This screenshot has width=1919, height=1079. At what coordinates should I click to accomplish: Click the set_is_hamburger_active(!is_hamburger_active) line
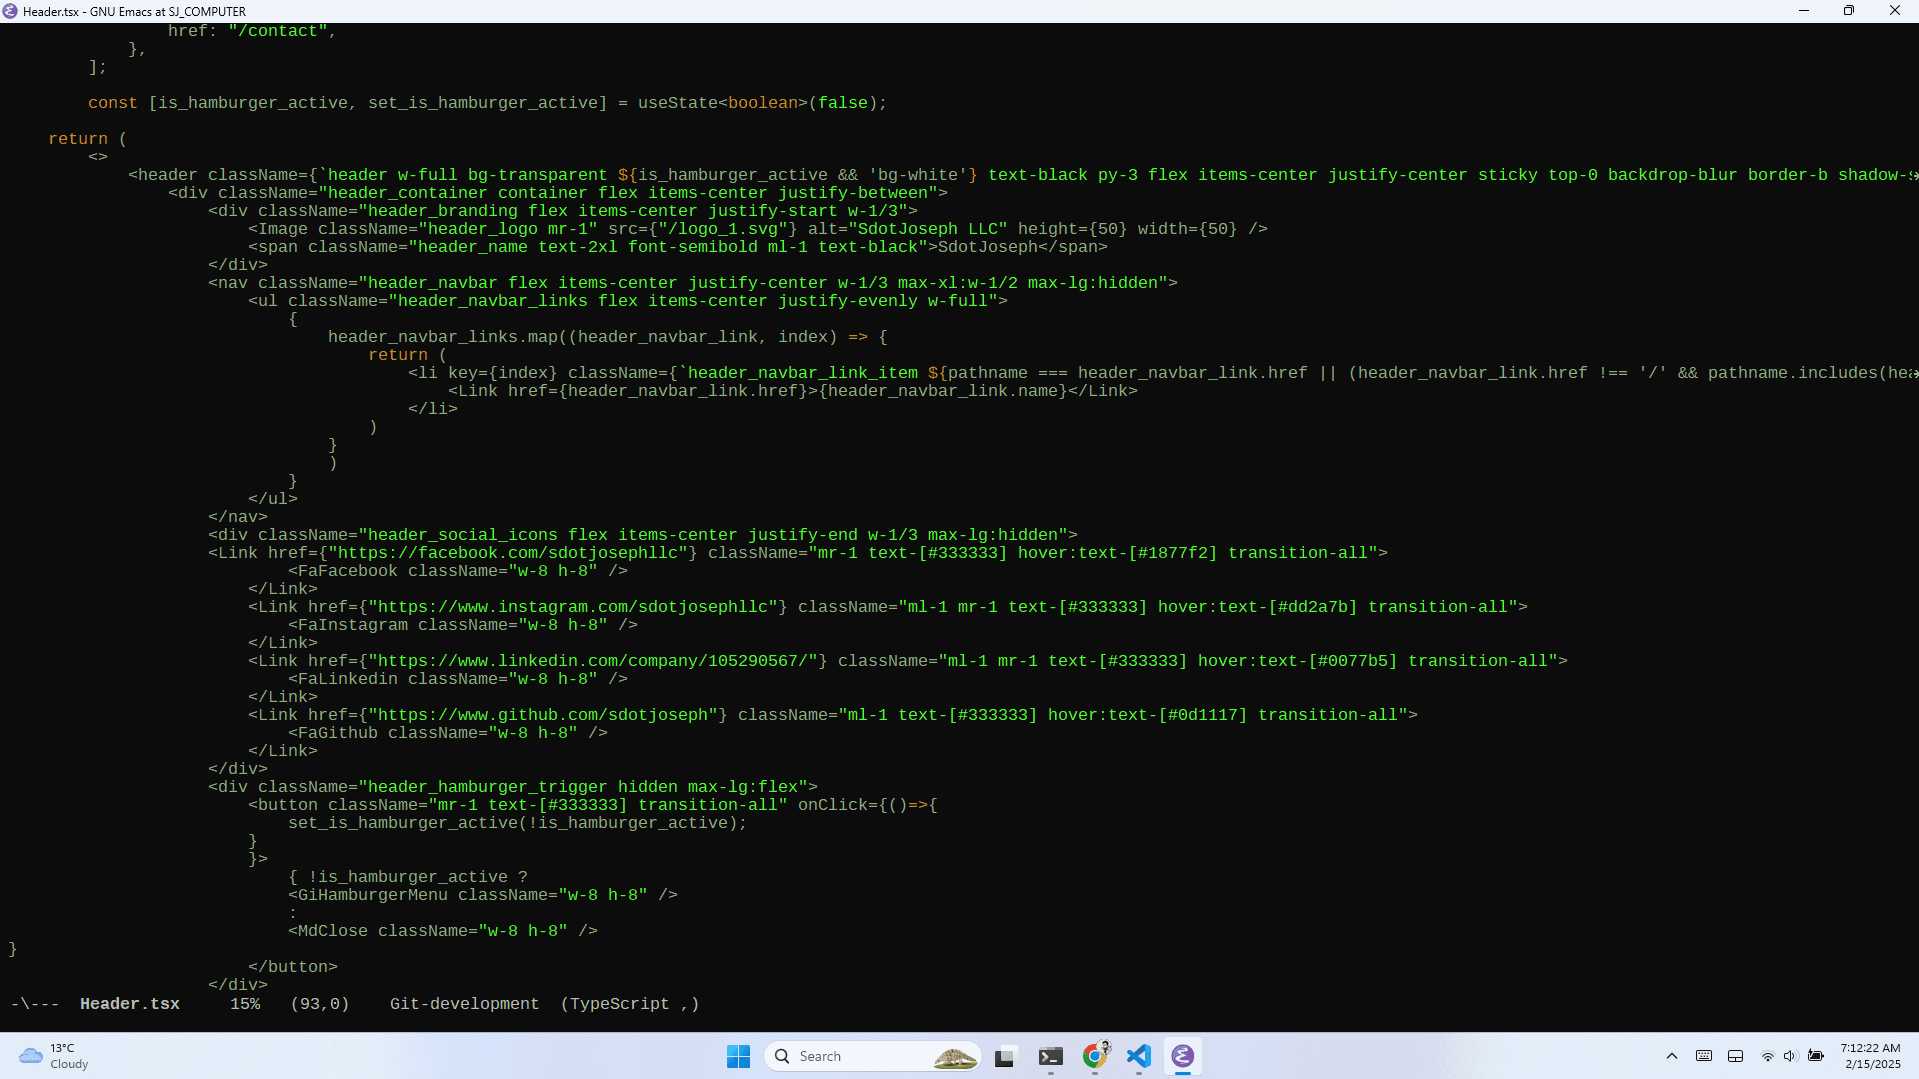pyautogui.click(x=518, y=823)
